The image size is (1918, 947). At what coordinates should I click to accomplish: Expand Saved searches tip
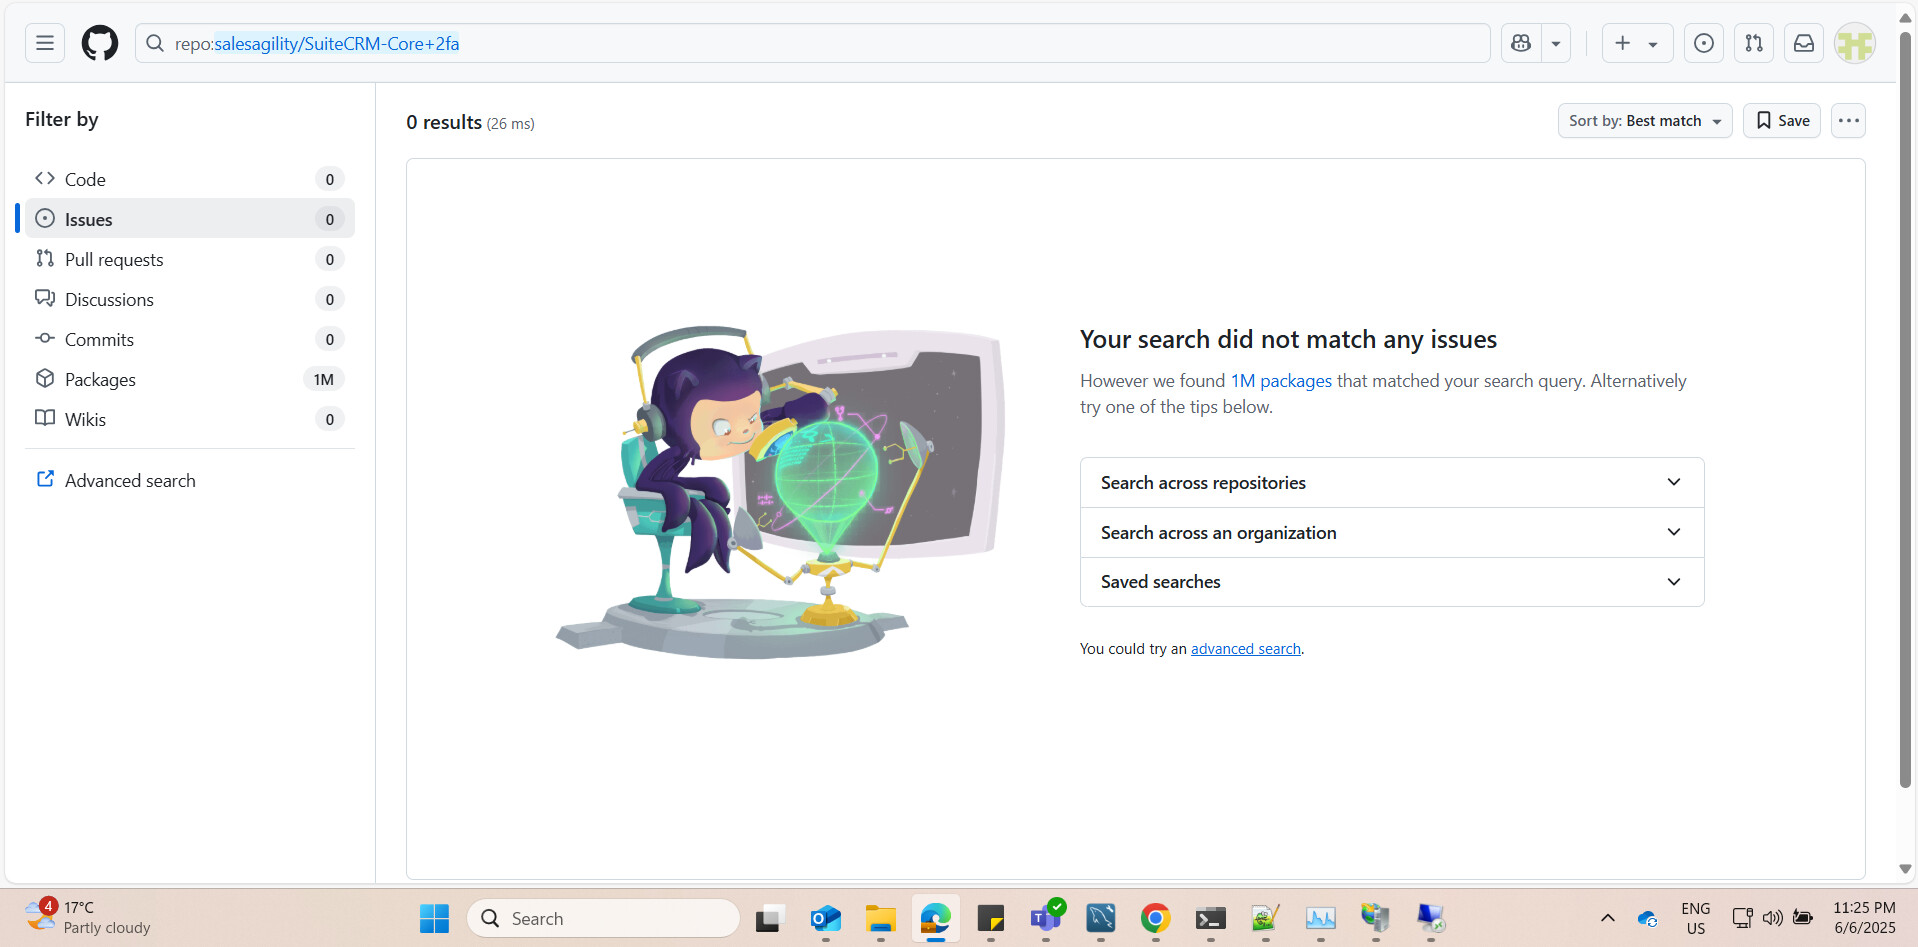(1392, 582)
